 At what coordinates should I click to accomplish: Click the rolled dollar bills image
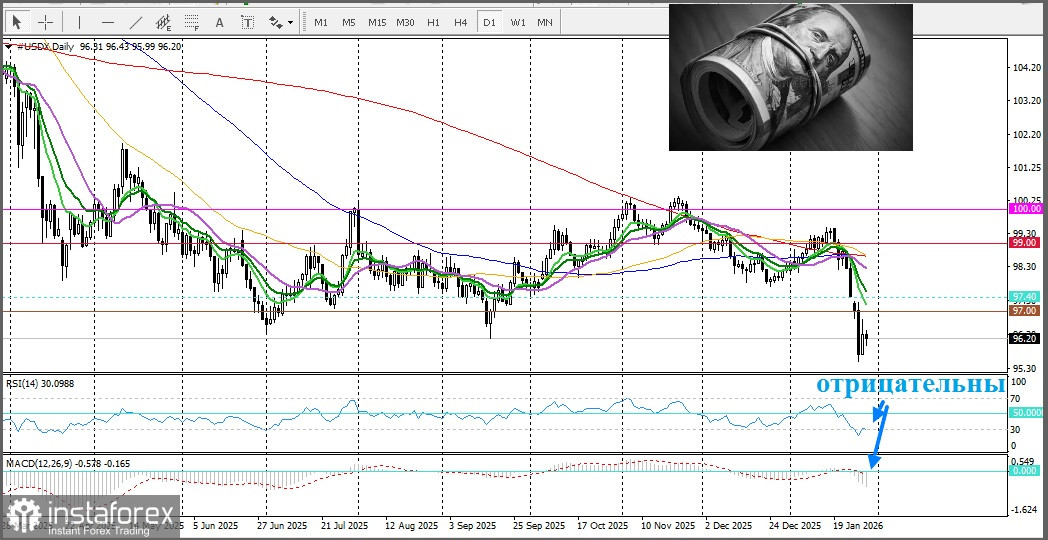790,77
